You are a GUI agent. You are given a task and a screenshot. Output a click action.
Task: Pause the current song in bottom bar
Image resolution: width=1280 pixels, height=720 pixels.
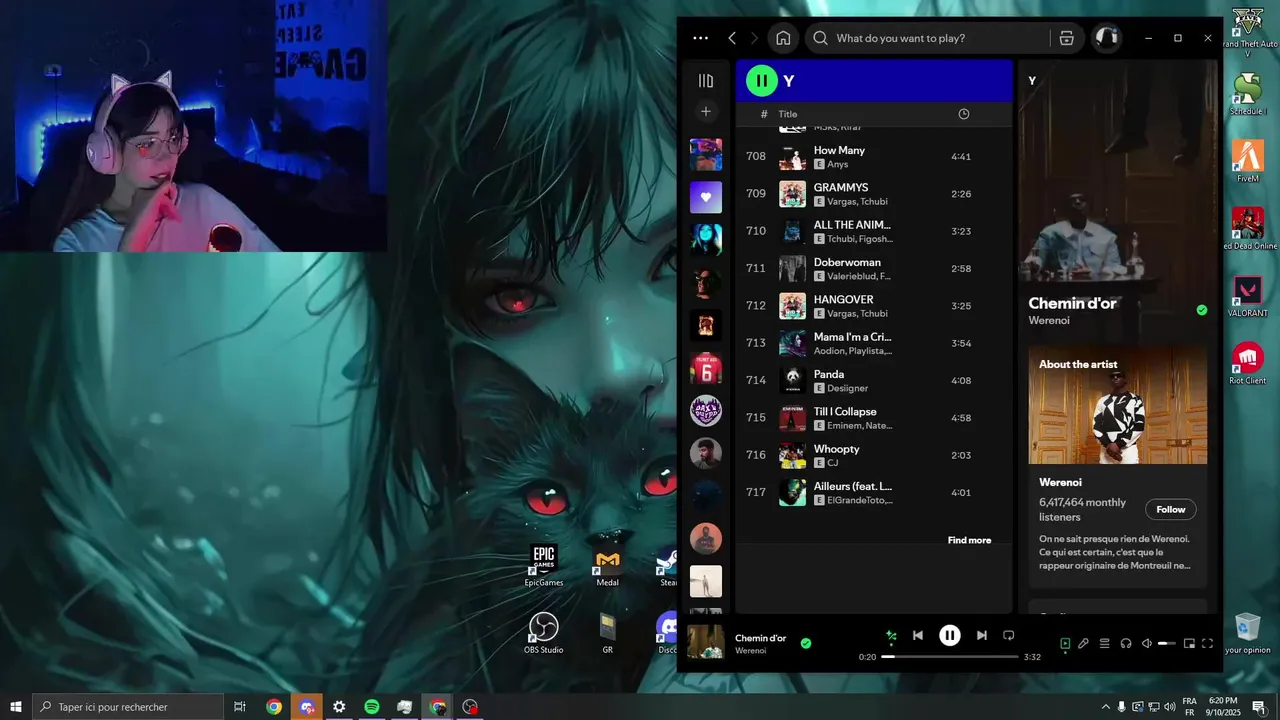coord(950,635)
